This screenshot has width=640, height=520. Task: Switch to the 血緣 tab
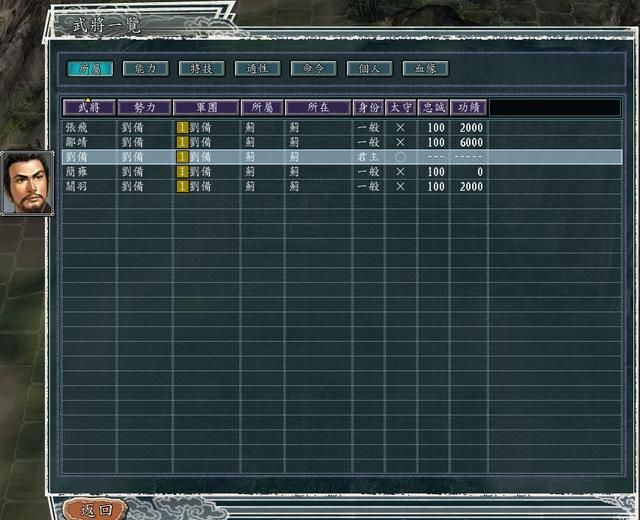point(425,69)
